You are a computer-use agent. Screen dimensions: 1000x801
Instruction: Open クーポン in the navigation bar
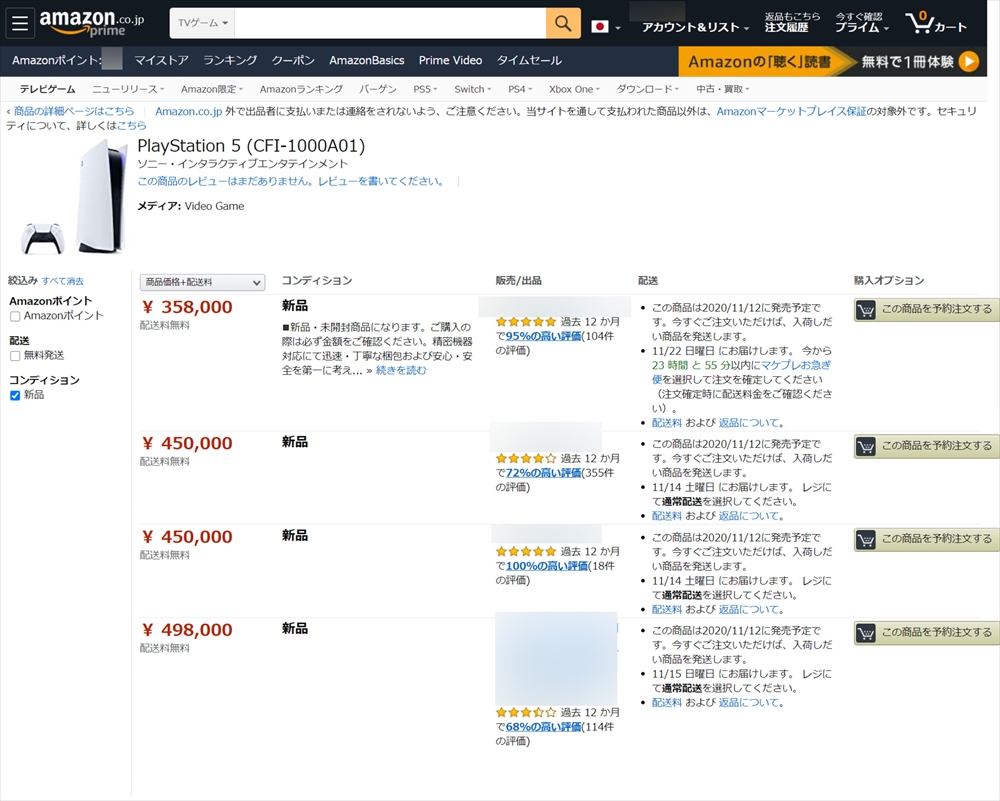coord(293,61)
